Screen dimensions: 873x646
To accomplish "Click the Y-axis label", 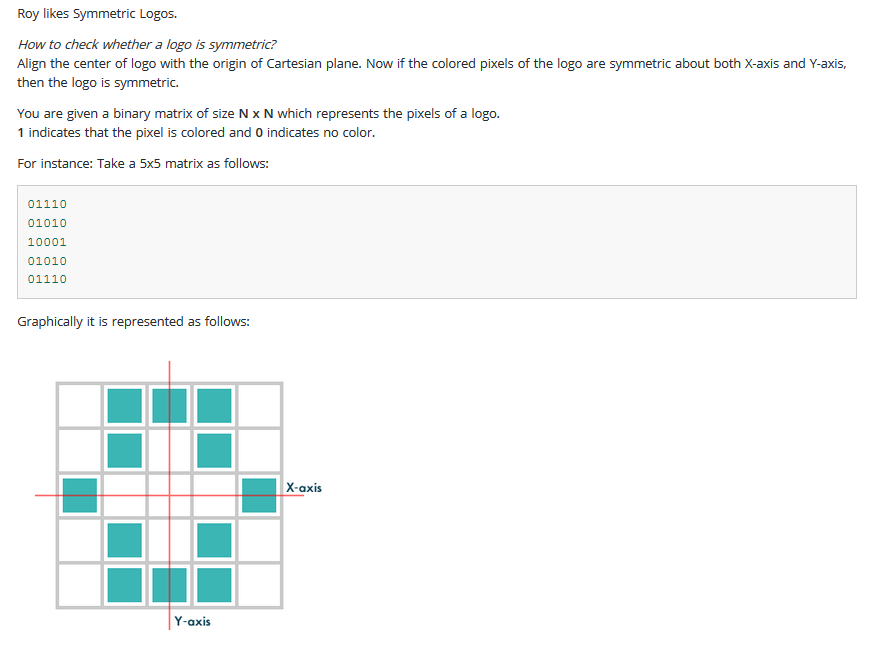I will pyautogui.click(x=192, y=621).
